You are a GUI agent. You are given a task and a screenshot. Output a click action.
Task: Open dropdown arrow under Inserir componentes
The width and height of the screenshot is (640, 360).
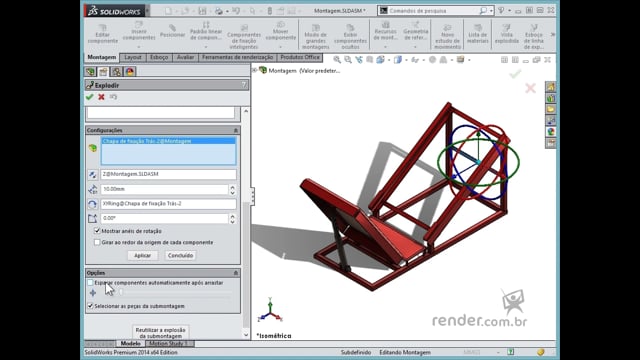pyautogui.click(x=139, y=47)
